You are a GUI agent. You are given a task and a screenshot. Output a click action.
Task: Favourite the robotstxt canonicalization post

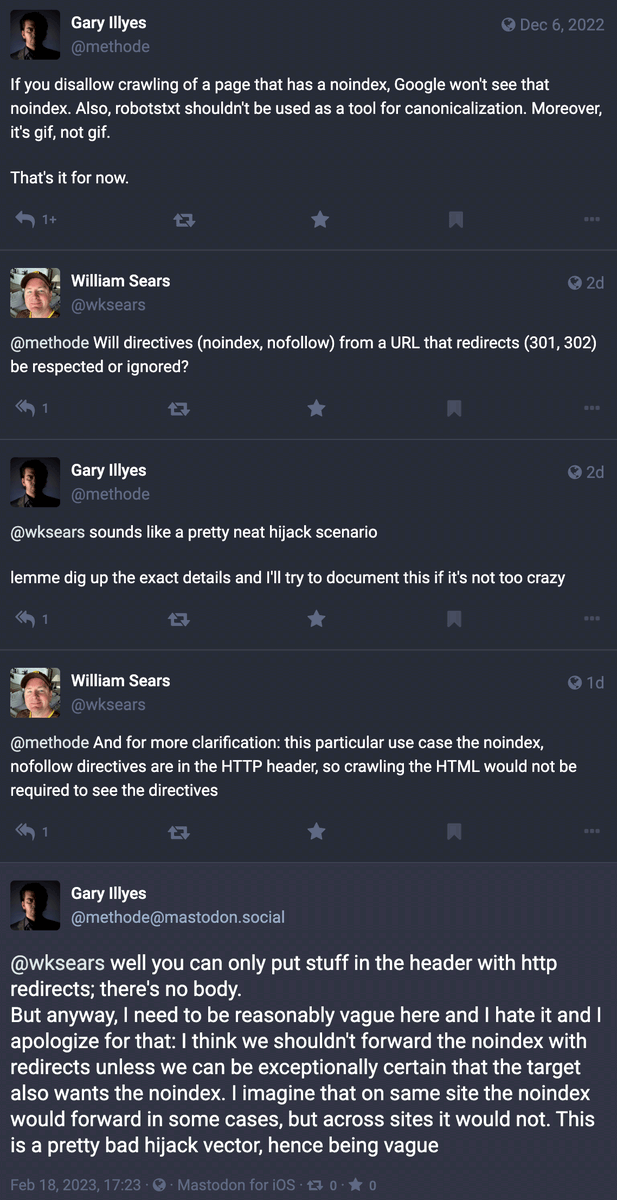coord(320,219)
